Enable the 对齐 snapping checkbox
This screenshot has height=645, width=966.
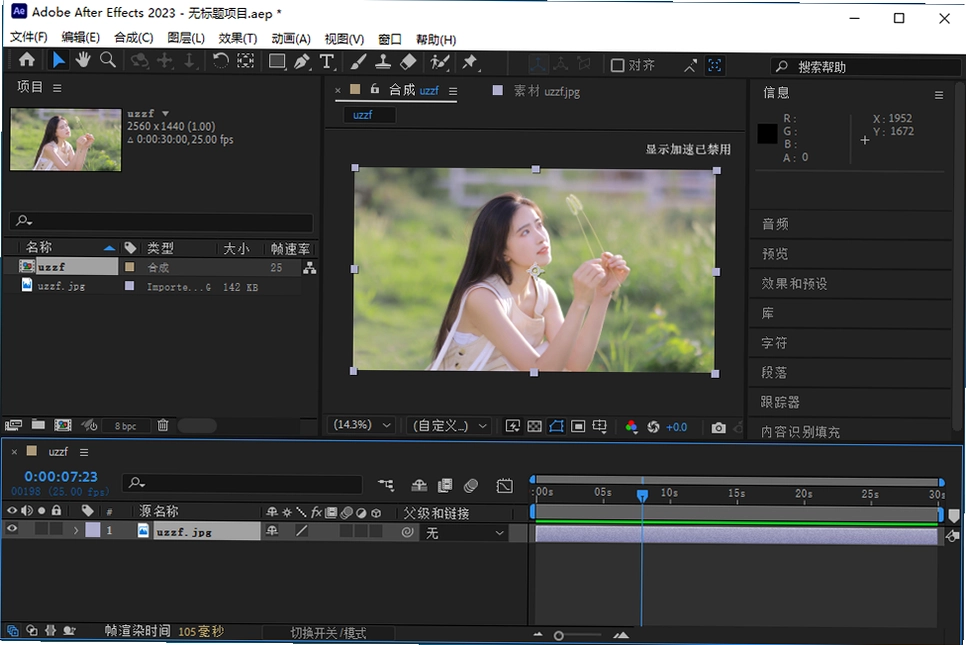pyautogui.click(x=617, y=65)
